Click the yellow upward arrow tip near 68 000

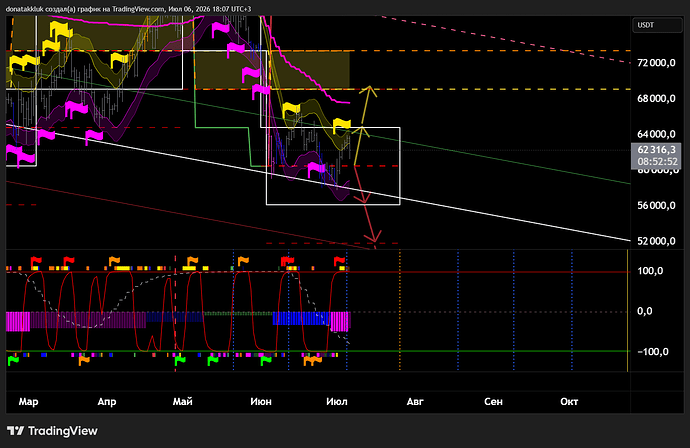[369, 88]
